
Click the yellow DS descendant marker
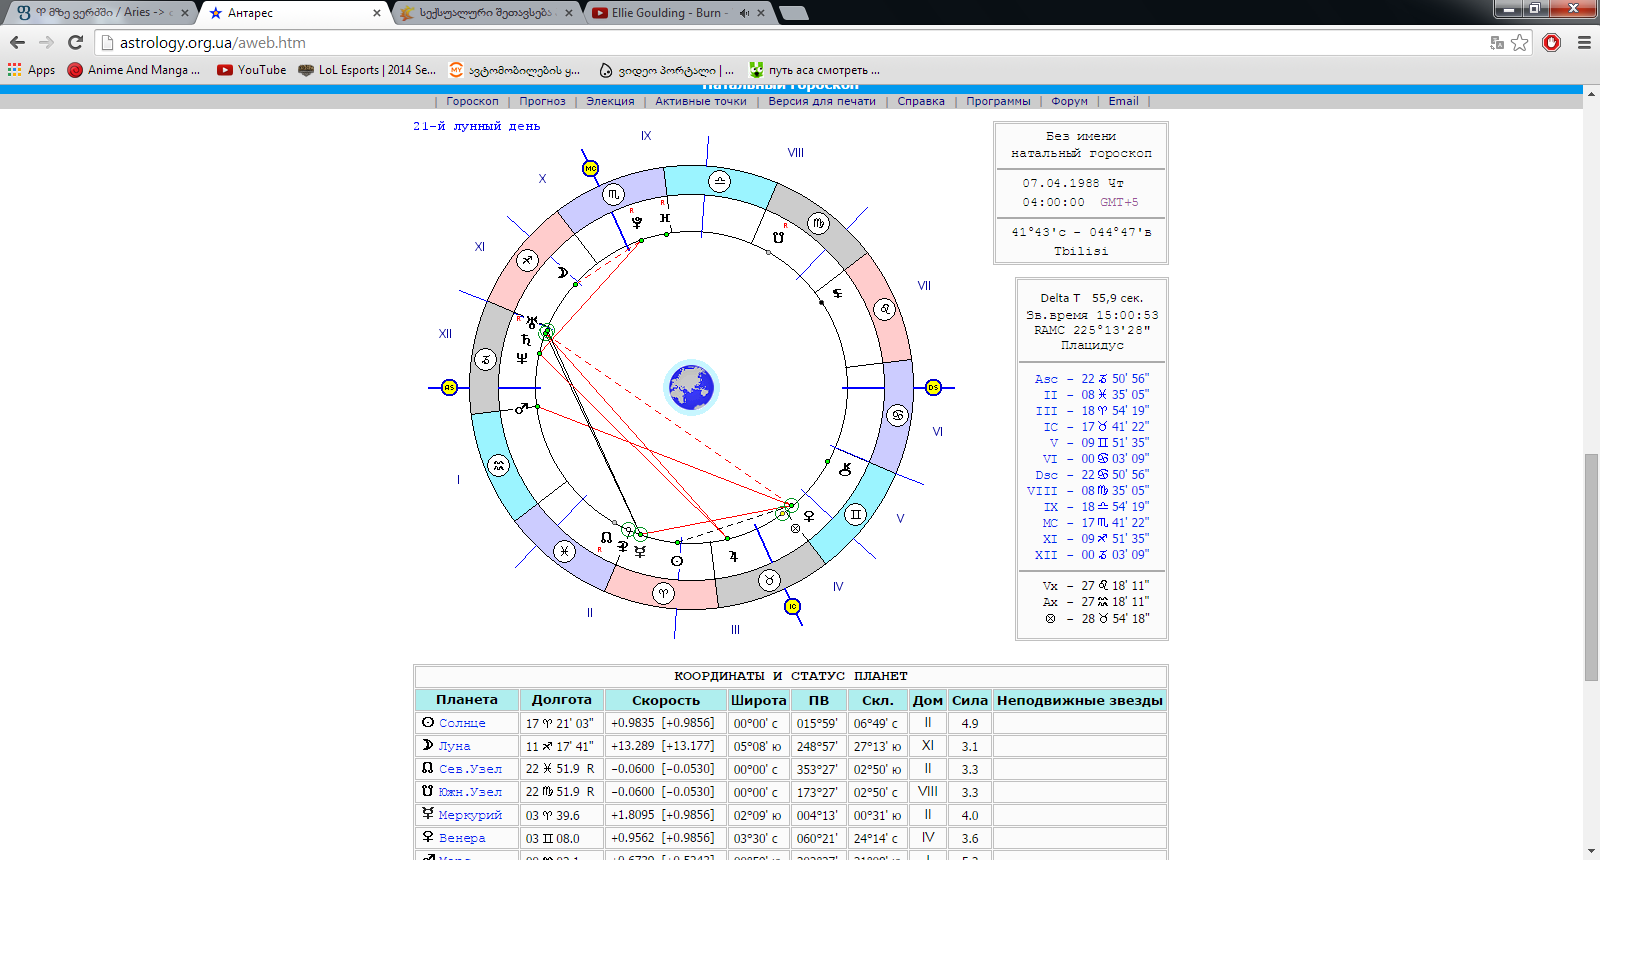pos(933,387)
